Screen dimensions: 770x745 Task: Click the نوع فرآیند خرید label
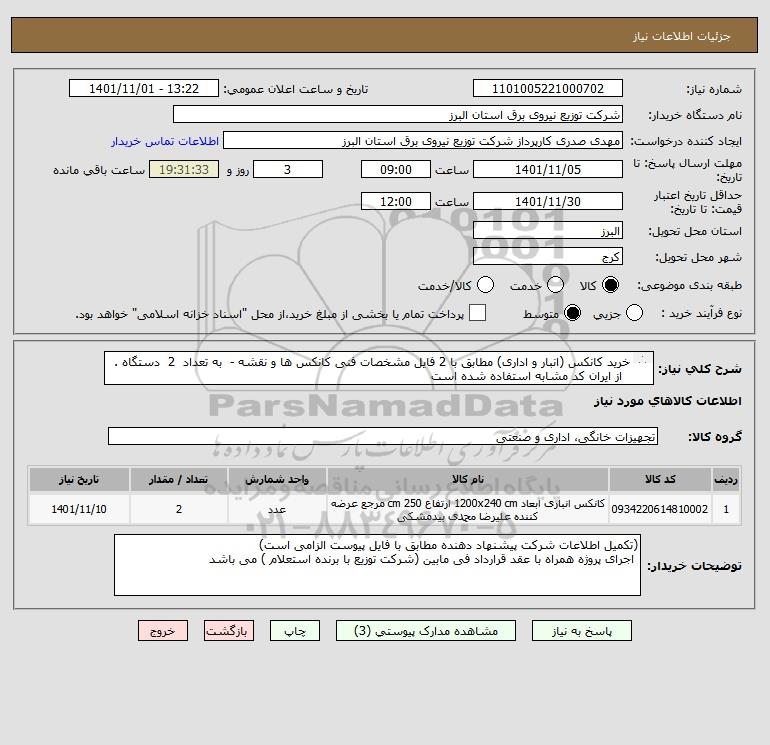702,313
